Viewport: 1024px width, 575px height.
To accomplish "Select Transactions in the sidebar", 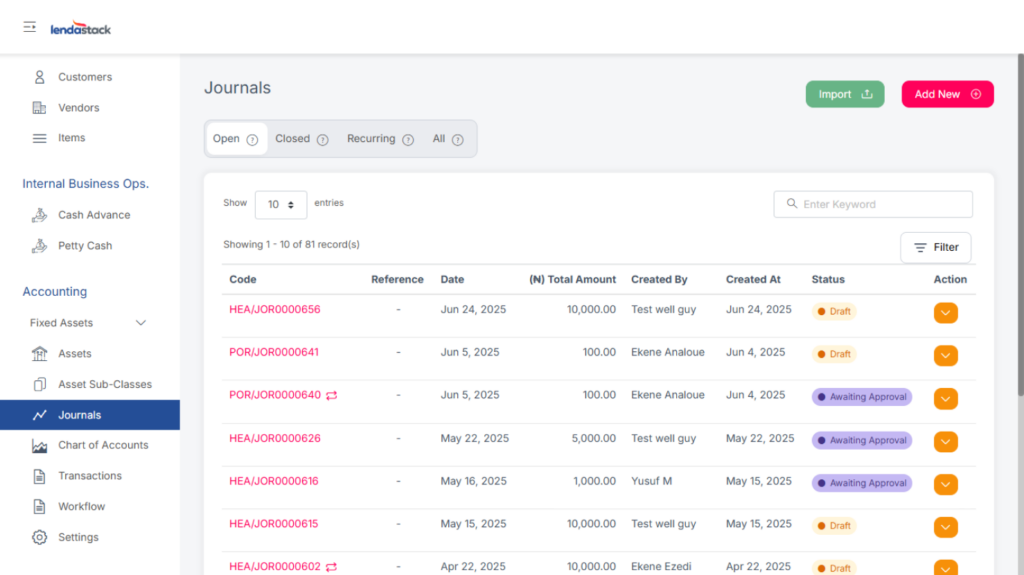I will pyautogui.click(x=90, y=476).
